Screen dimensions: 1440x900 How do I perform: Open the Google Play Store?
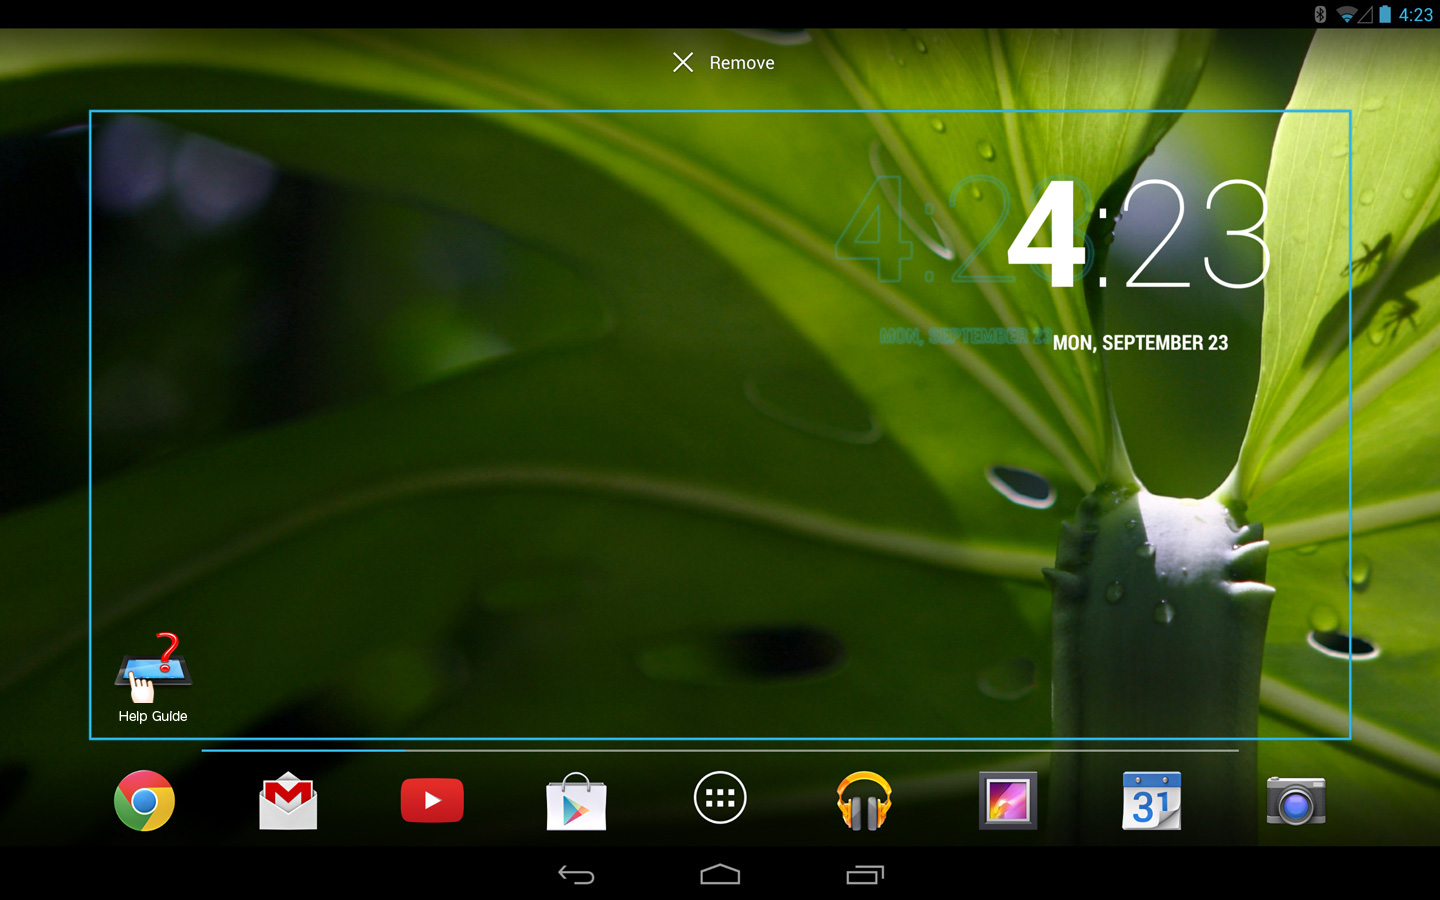(576, 801)
